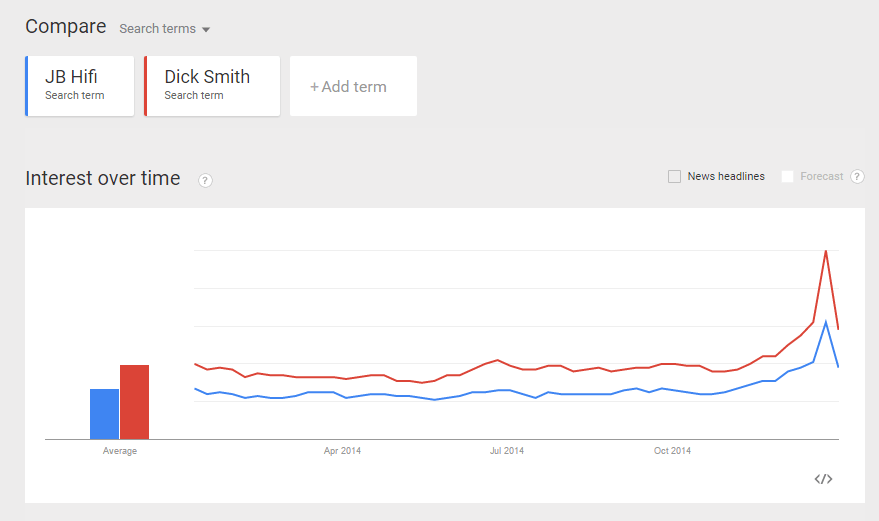This screenshot has width=879, height=521.
Task: Click the blue average bar for JB Hifi
Action: (x=104, y=414)
